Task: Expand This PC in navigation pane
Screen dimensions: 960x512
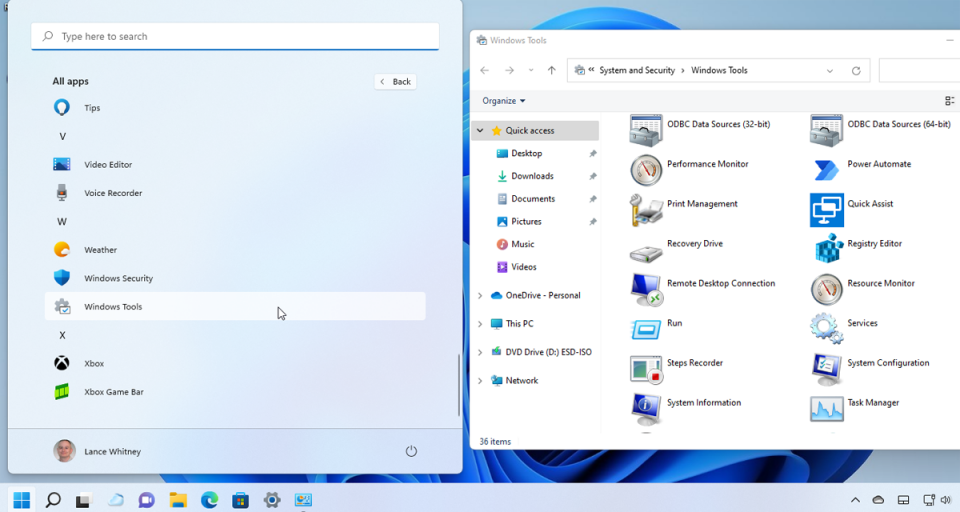Action: click(x=480, y=323)
